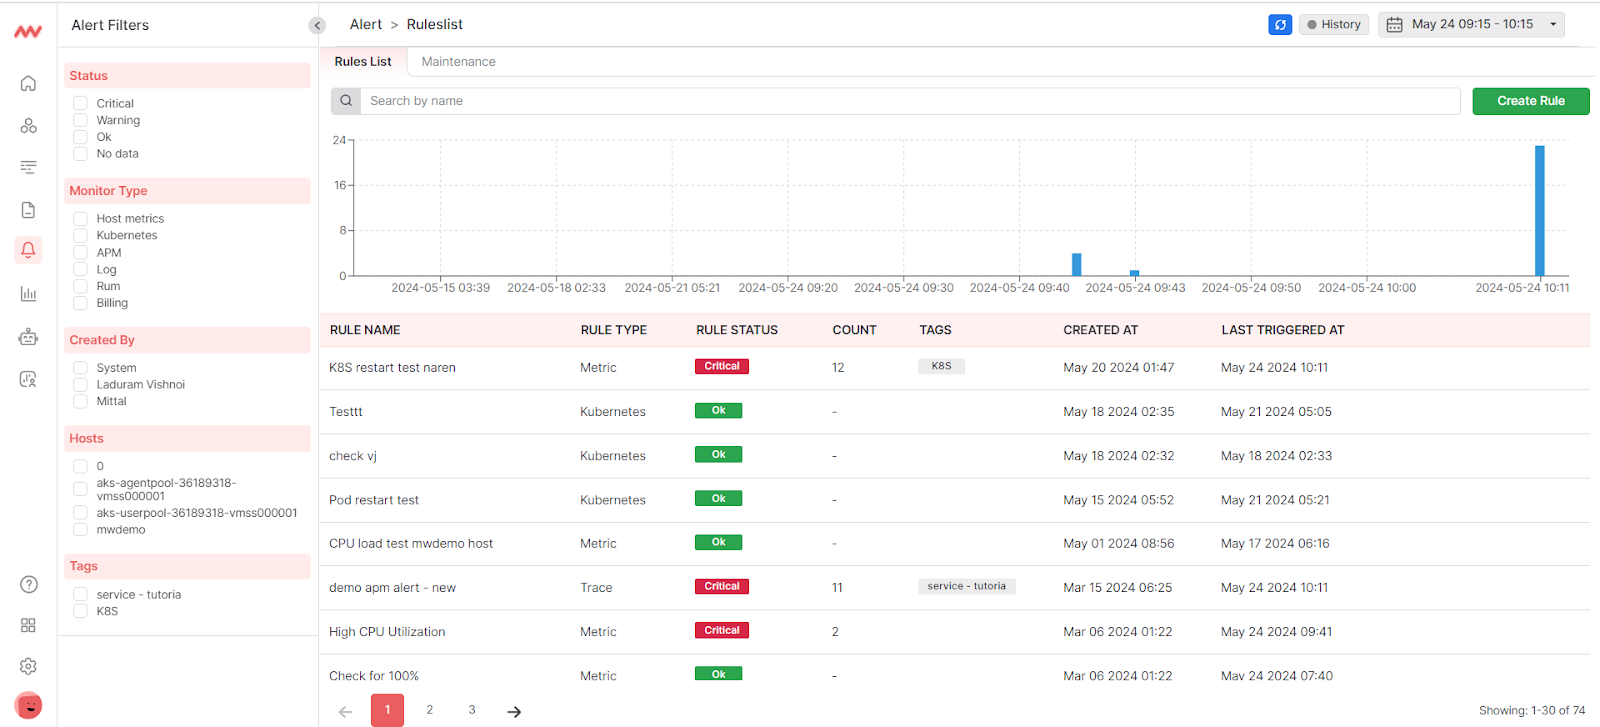Click the tallest blue bar in chart
The height and width of the screenshot is (727, 1600).
point(1539,210)
